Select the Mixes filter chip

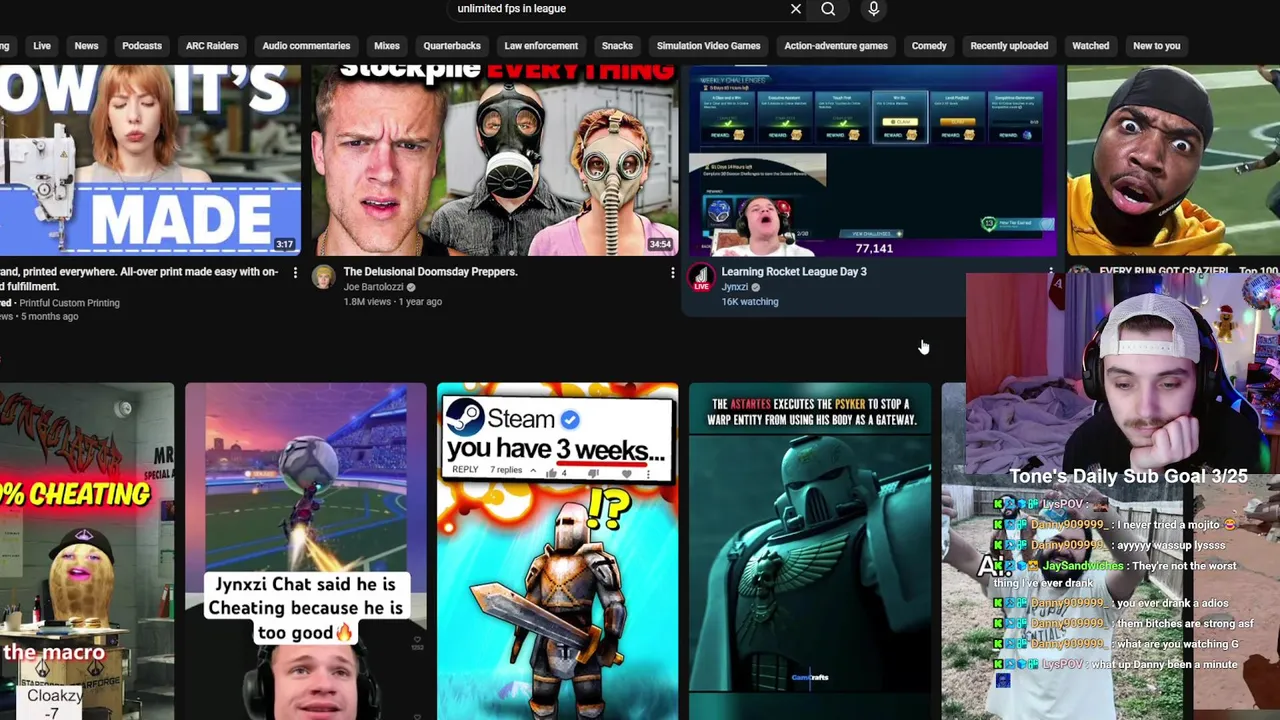pos(387,46)
